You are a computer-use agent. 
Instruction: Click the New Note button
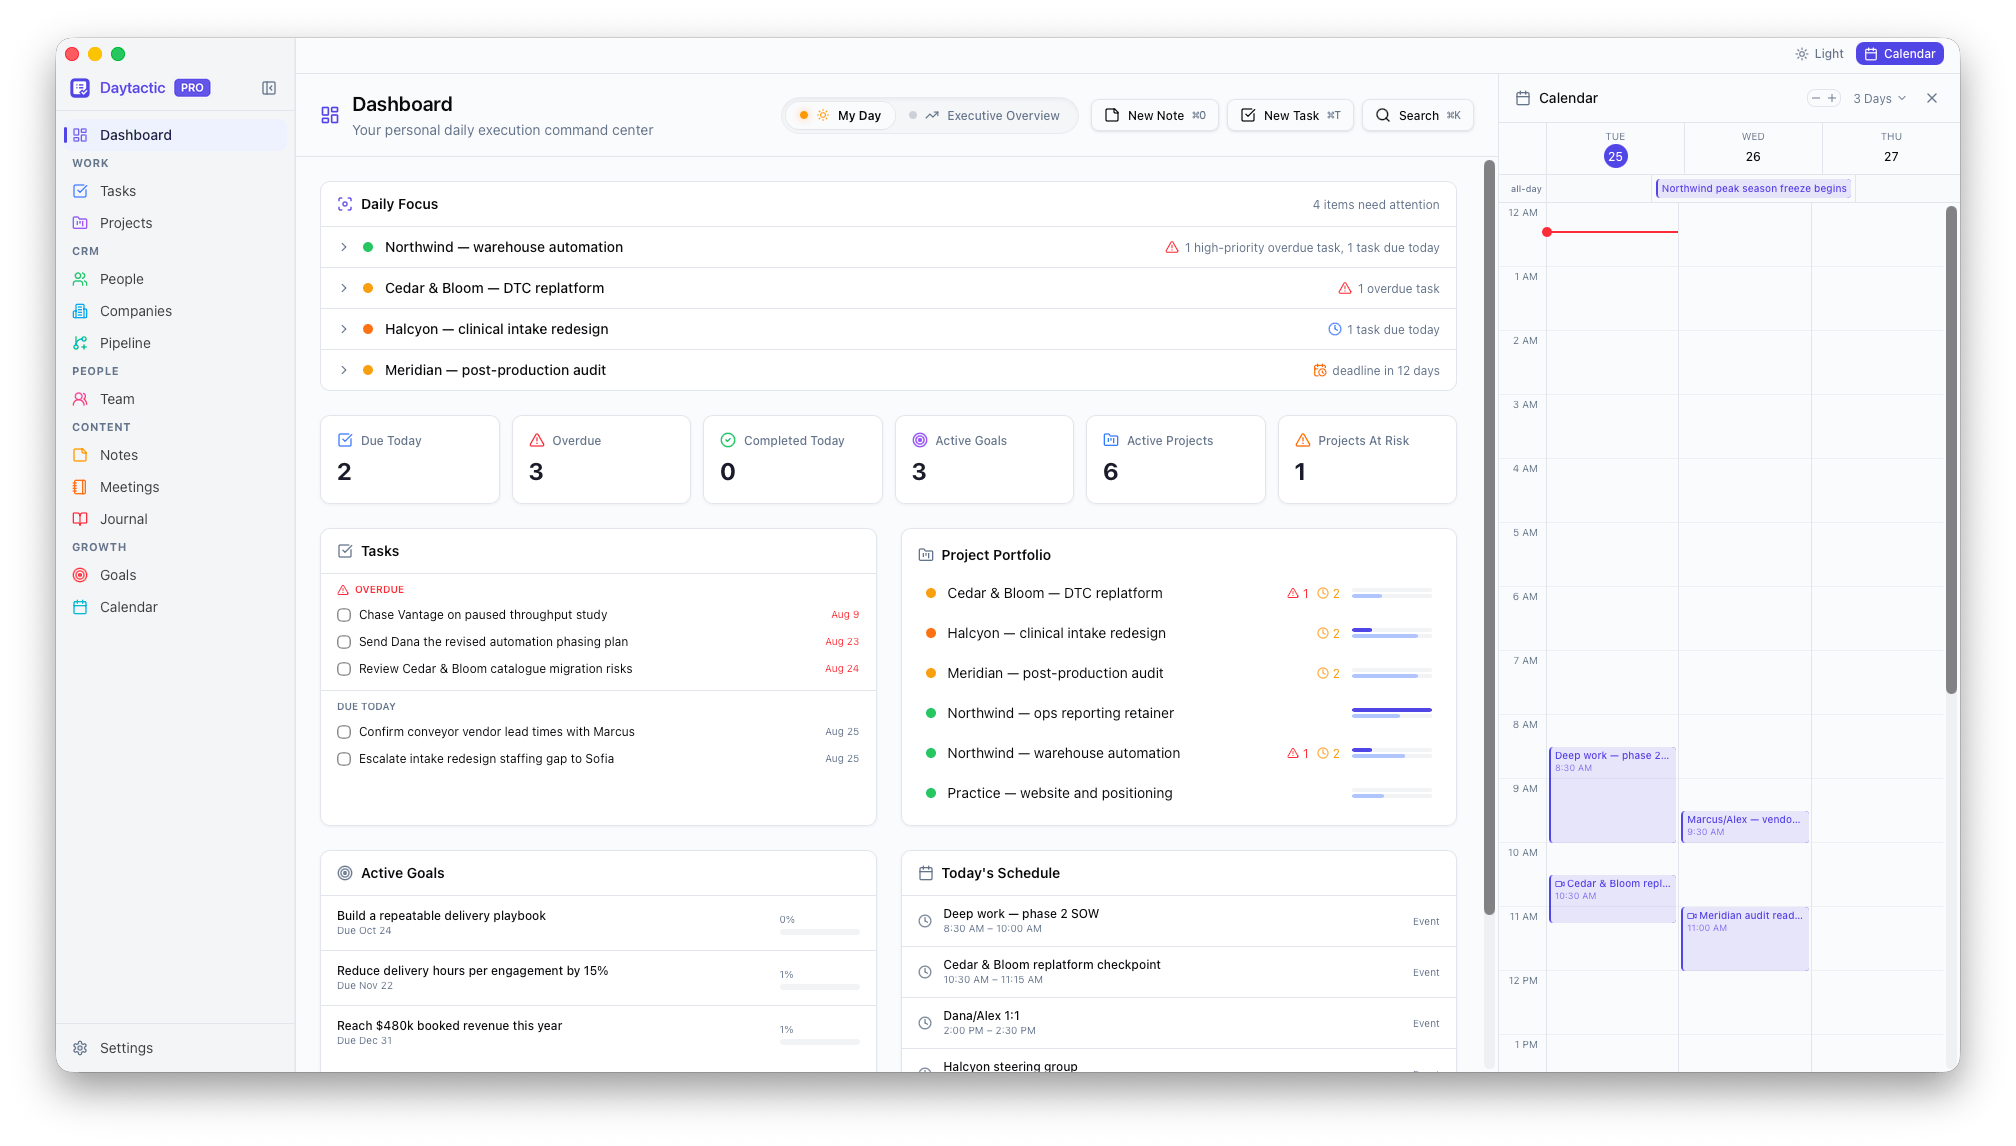tap(1155, 115)
